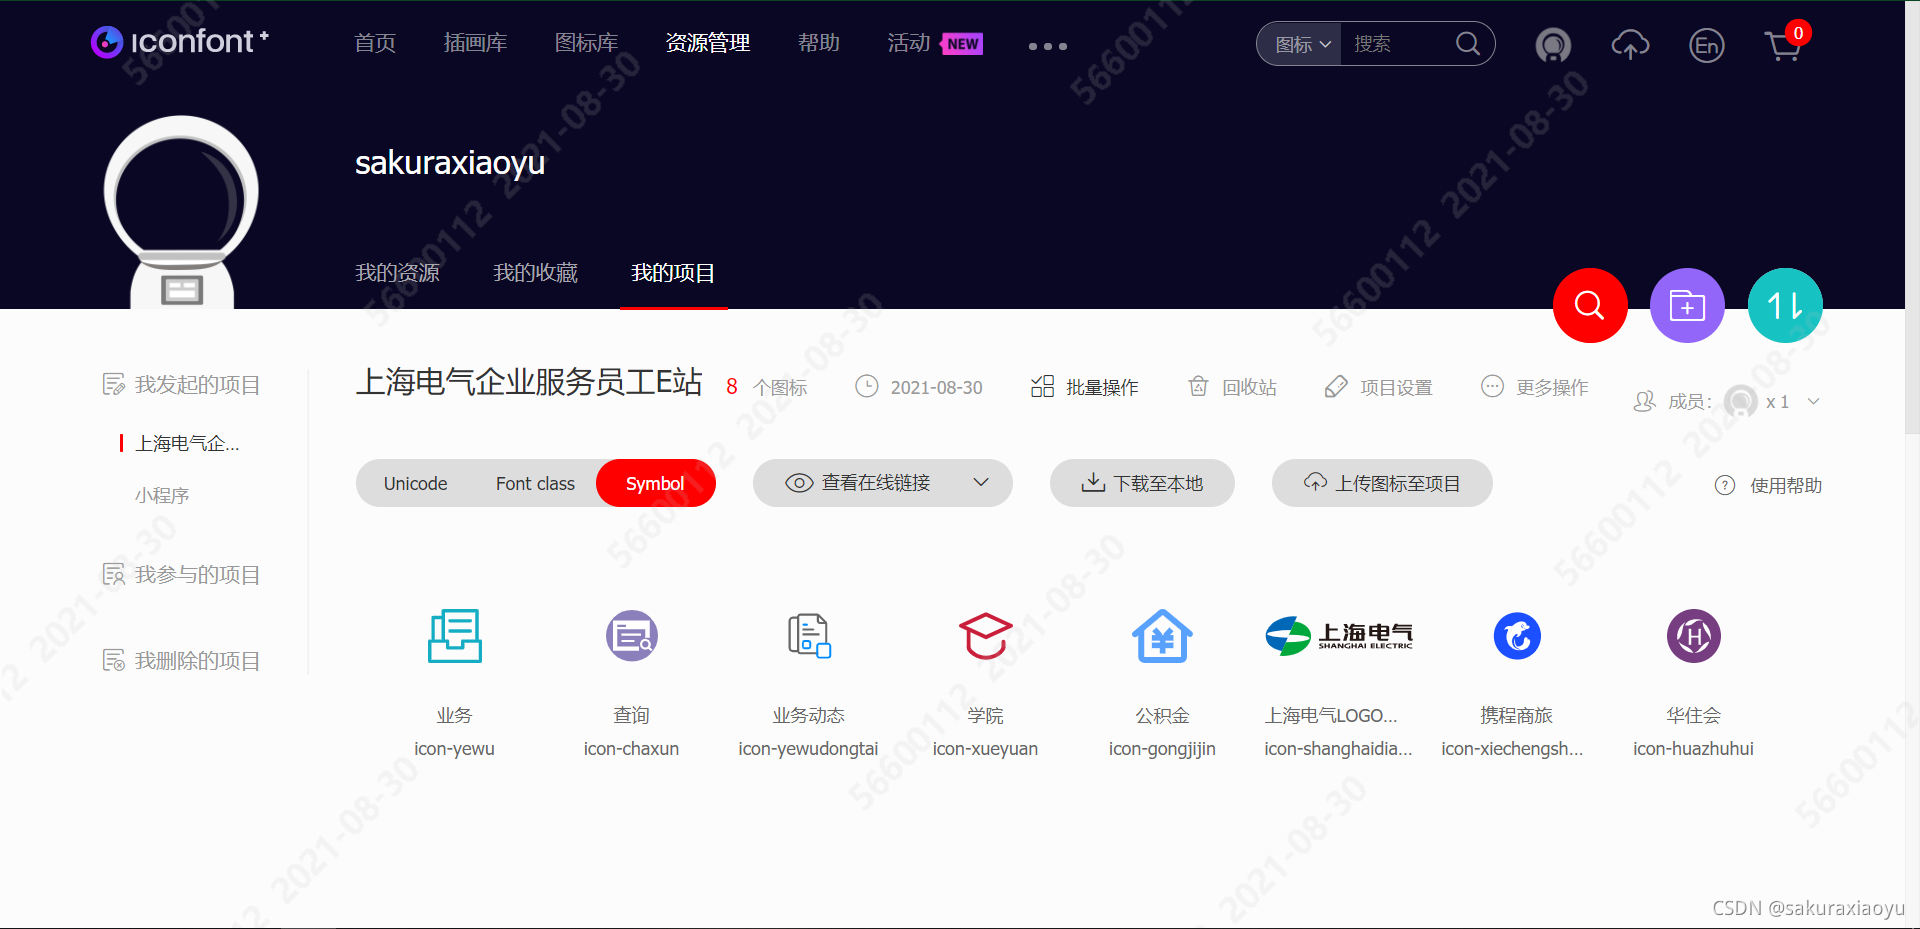The image size is (1920, 929).
Task: Expand the members list chevron
Action: (x=1813, y=401)
